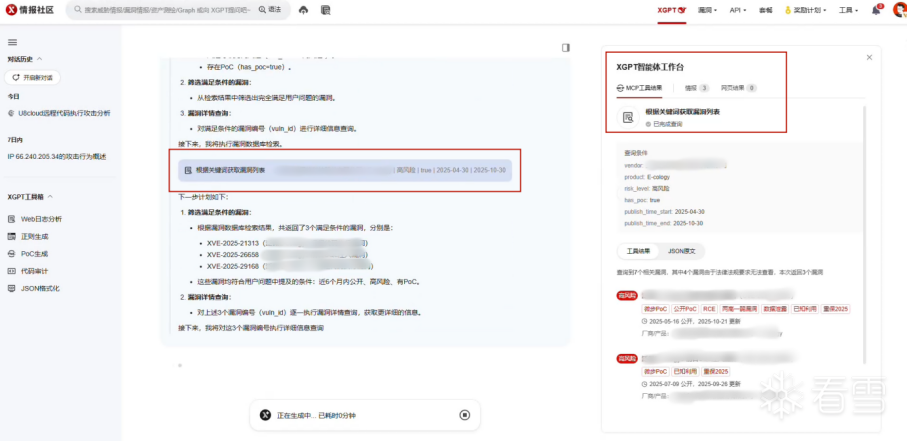The width and height of the screenshot is (907, 442).
Task: Click the gold medal reward icon
Action: 788,10
